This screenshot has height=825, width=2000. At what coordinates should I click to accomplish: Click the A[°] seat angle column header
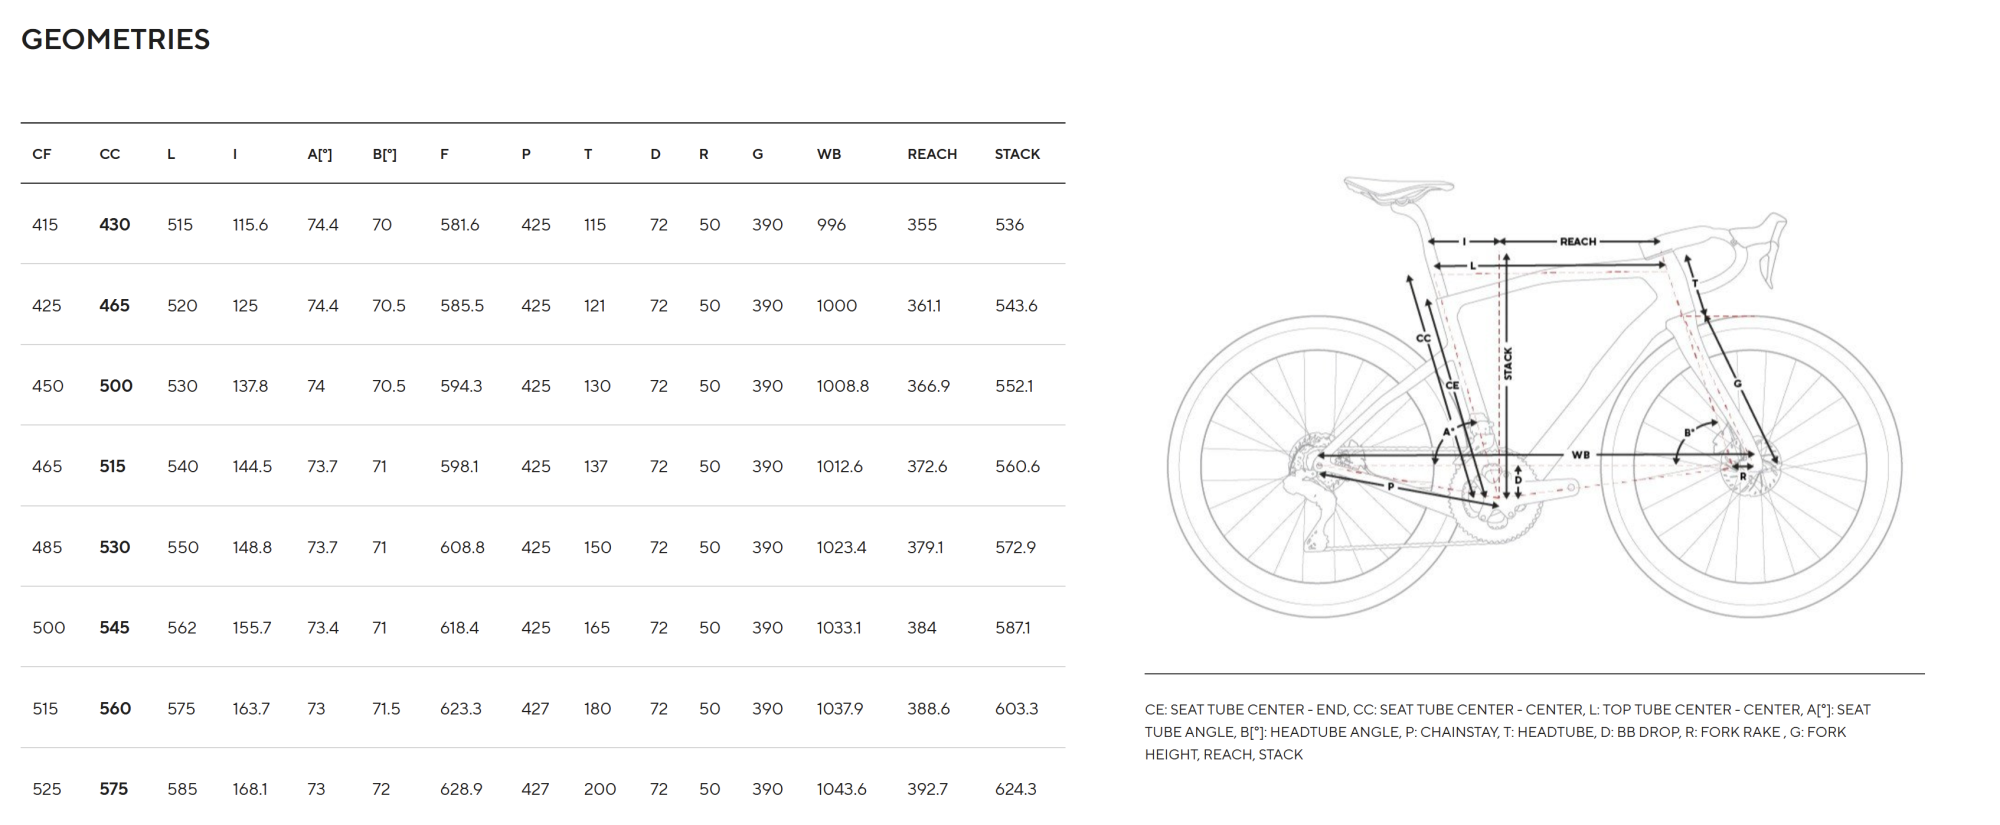(x=320, y=154)
